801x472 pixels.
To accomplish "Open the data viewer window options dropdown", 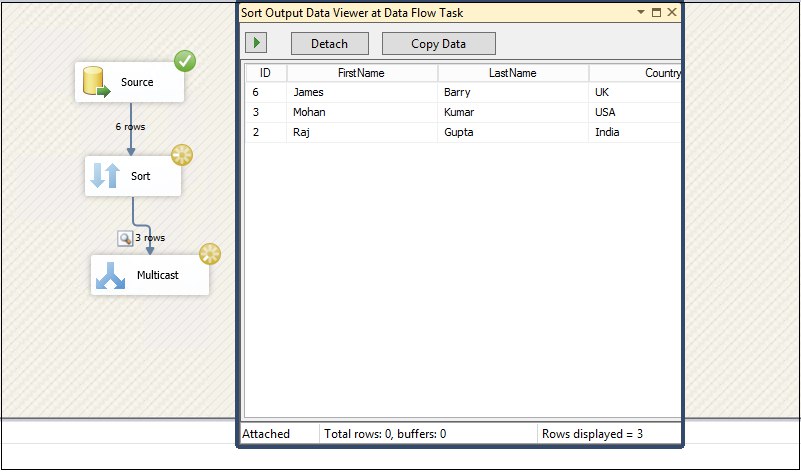I will coord(641,12).
